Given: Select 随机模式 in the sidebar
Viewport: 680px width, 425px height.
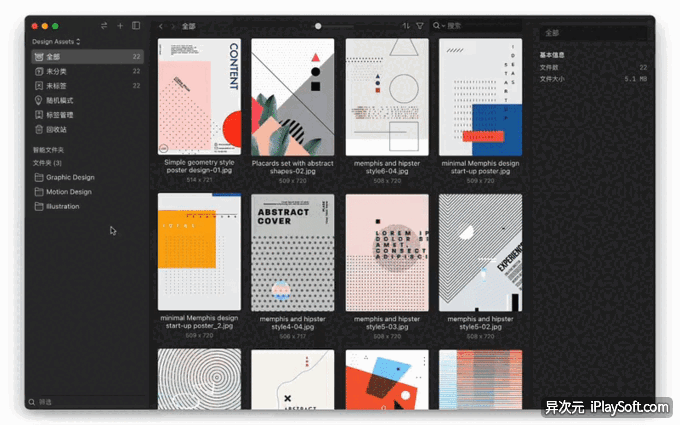Looking at the screenshot, I should (x=88, y=100).
